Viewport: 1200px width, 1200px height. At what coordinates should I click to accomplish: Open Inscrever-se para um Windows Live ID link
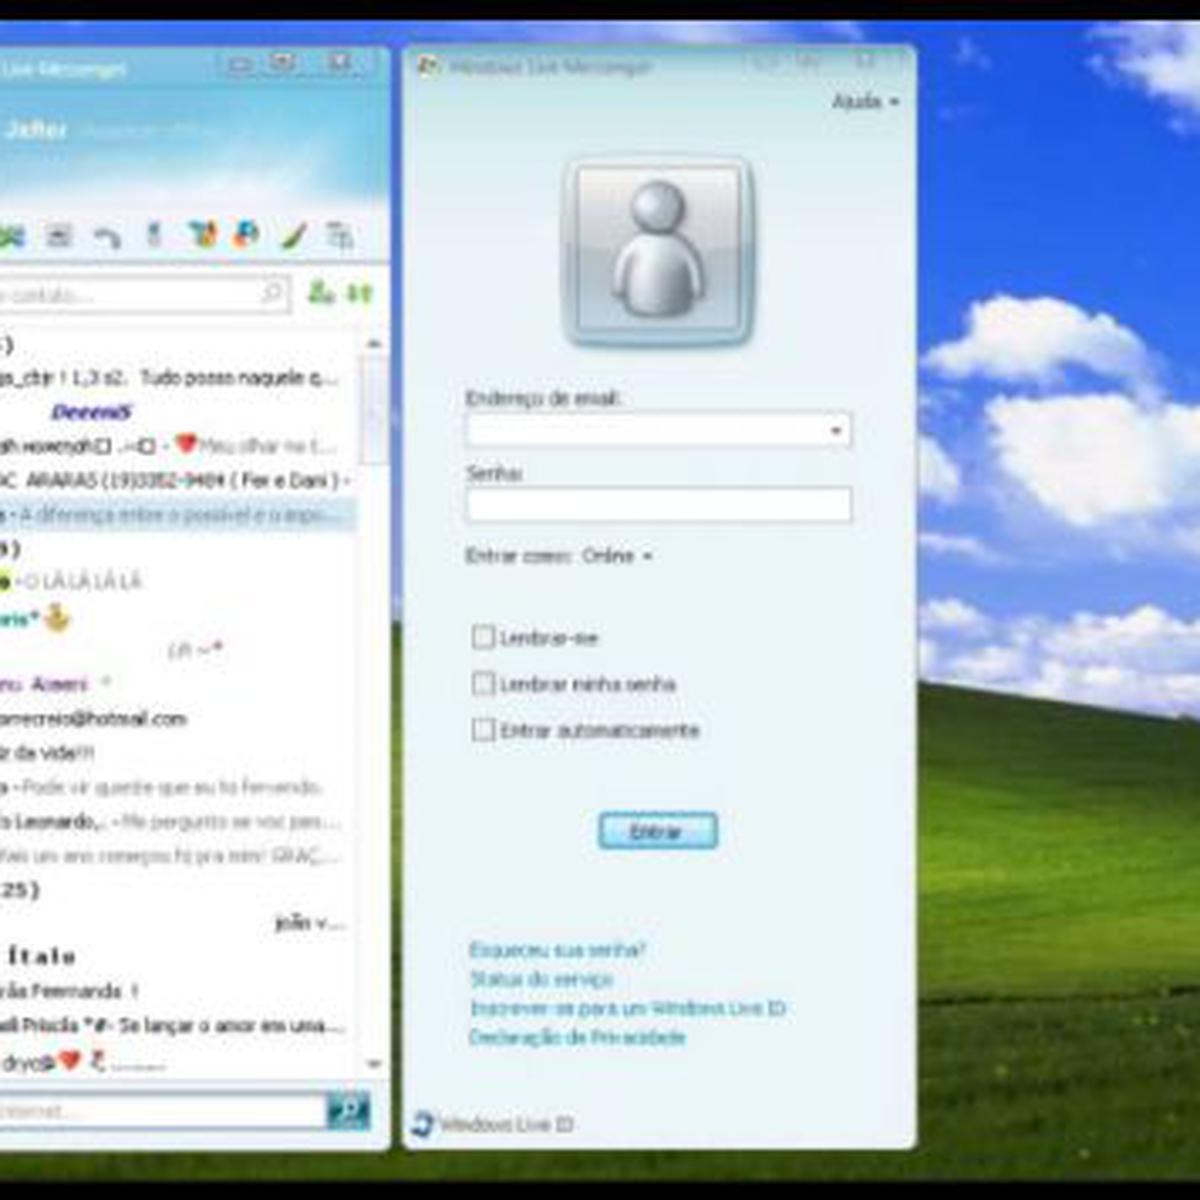(628, 1008)
